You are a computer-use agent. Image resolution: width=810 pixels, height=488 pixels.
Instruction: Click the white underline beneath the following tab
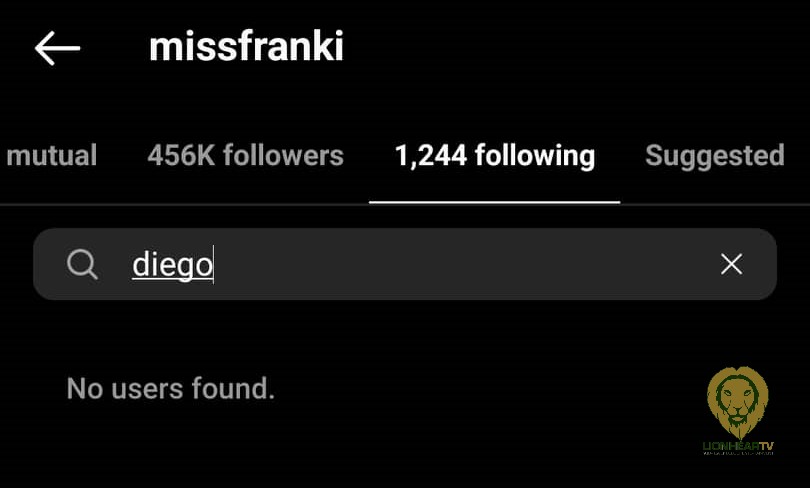coord(494,202)
